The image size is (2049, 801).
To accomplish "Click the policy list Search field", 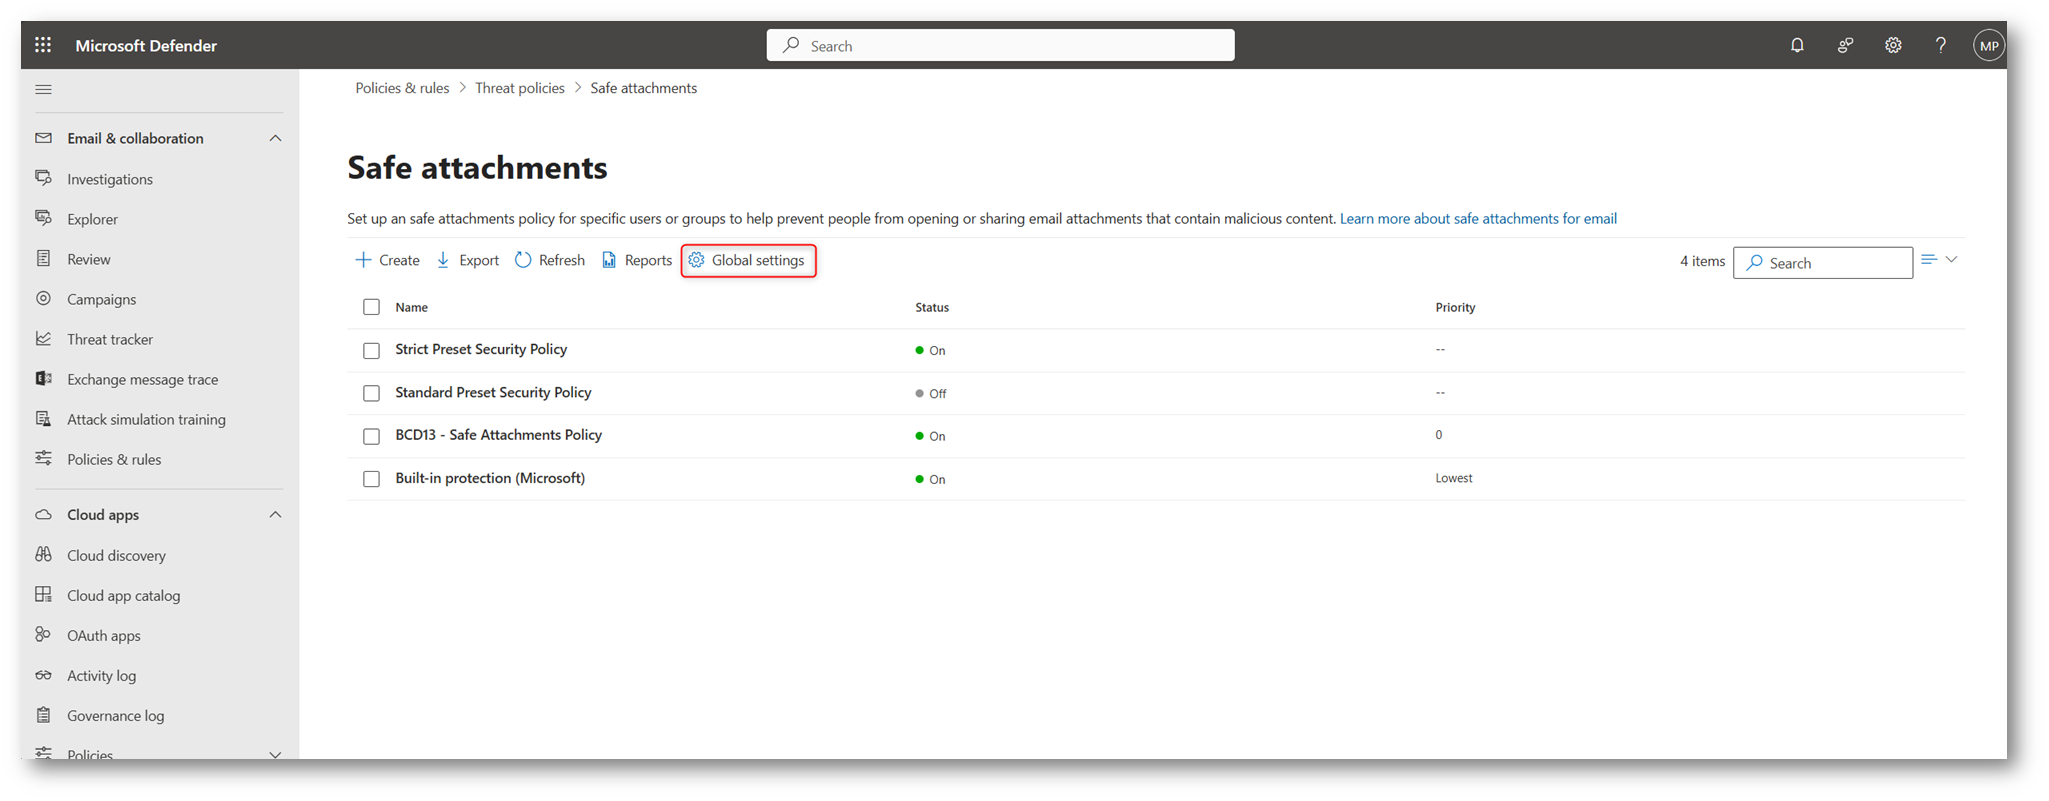I will pos(1822,262).
